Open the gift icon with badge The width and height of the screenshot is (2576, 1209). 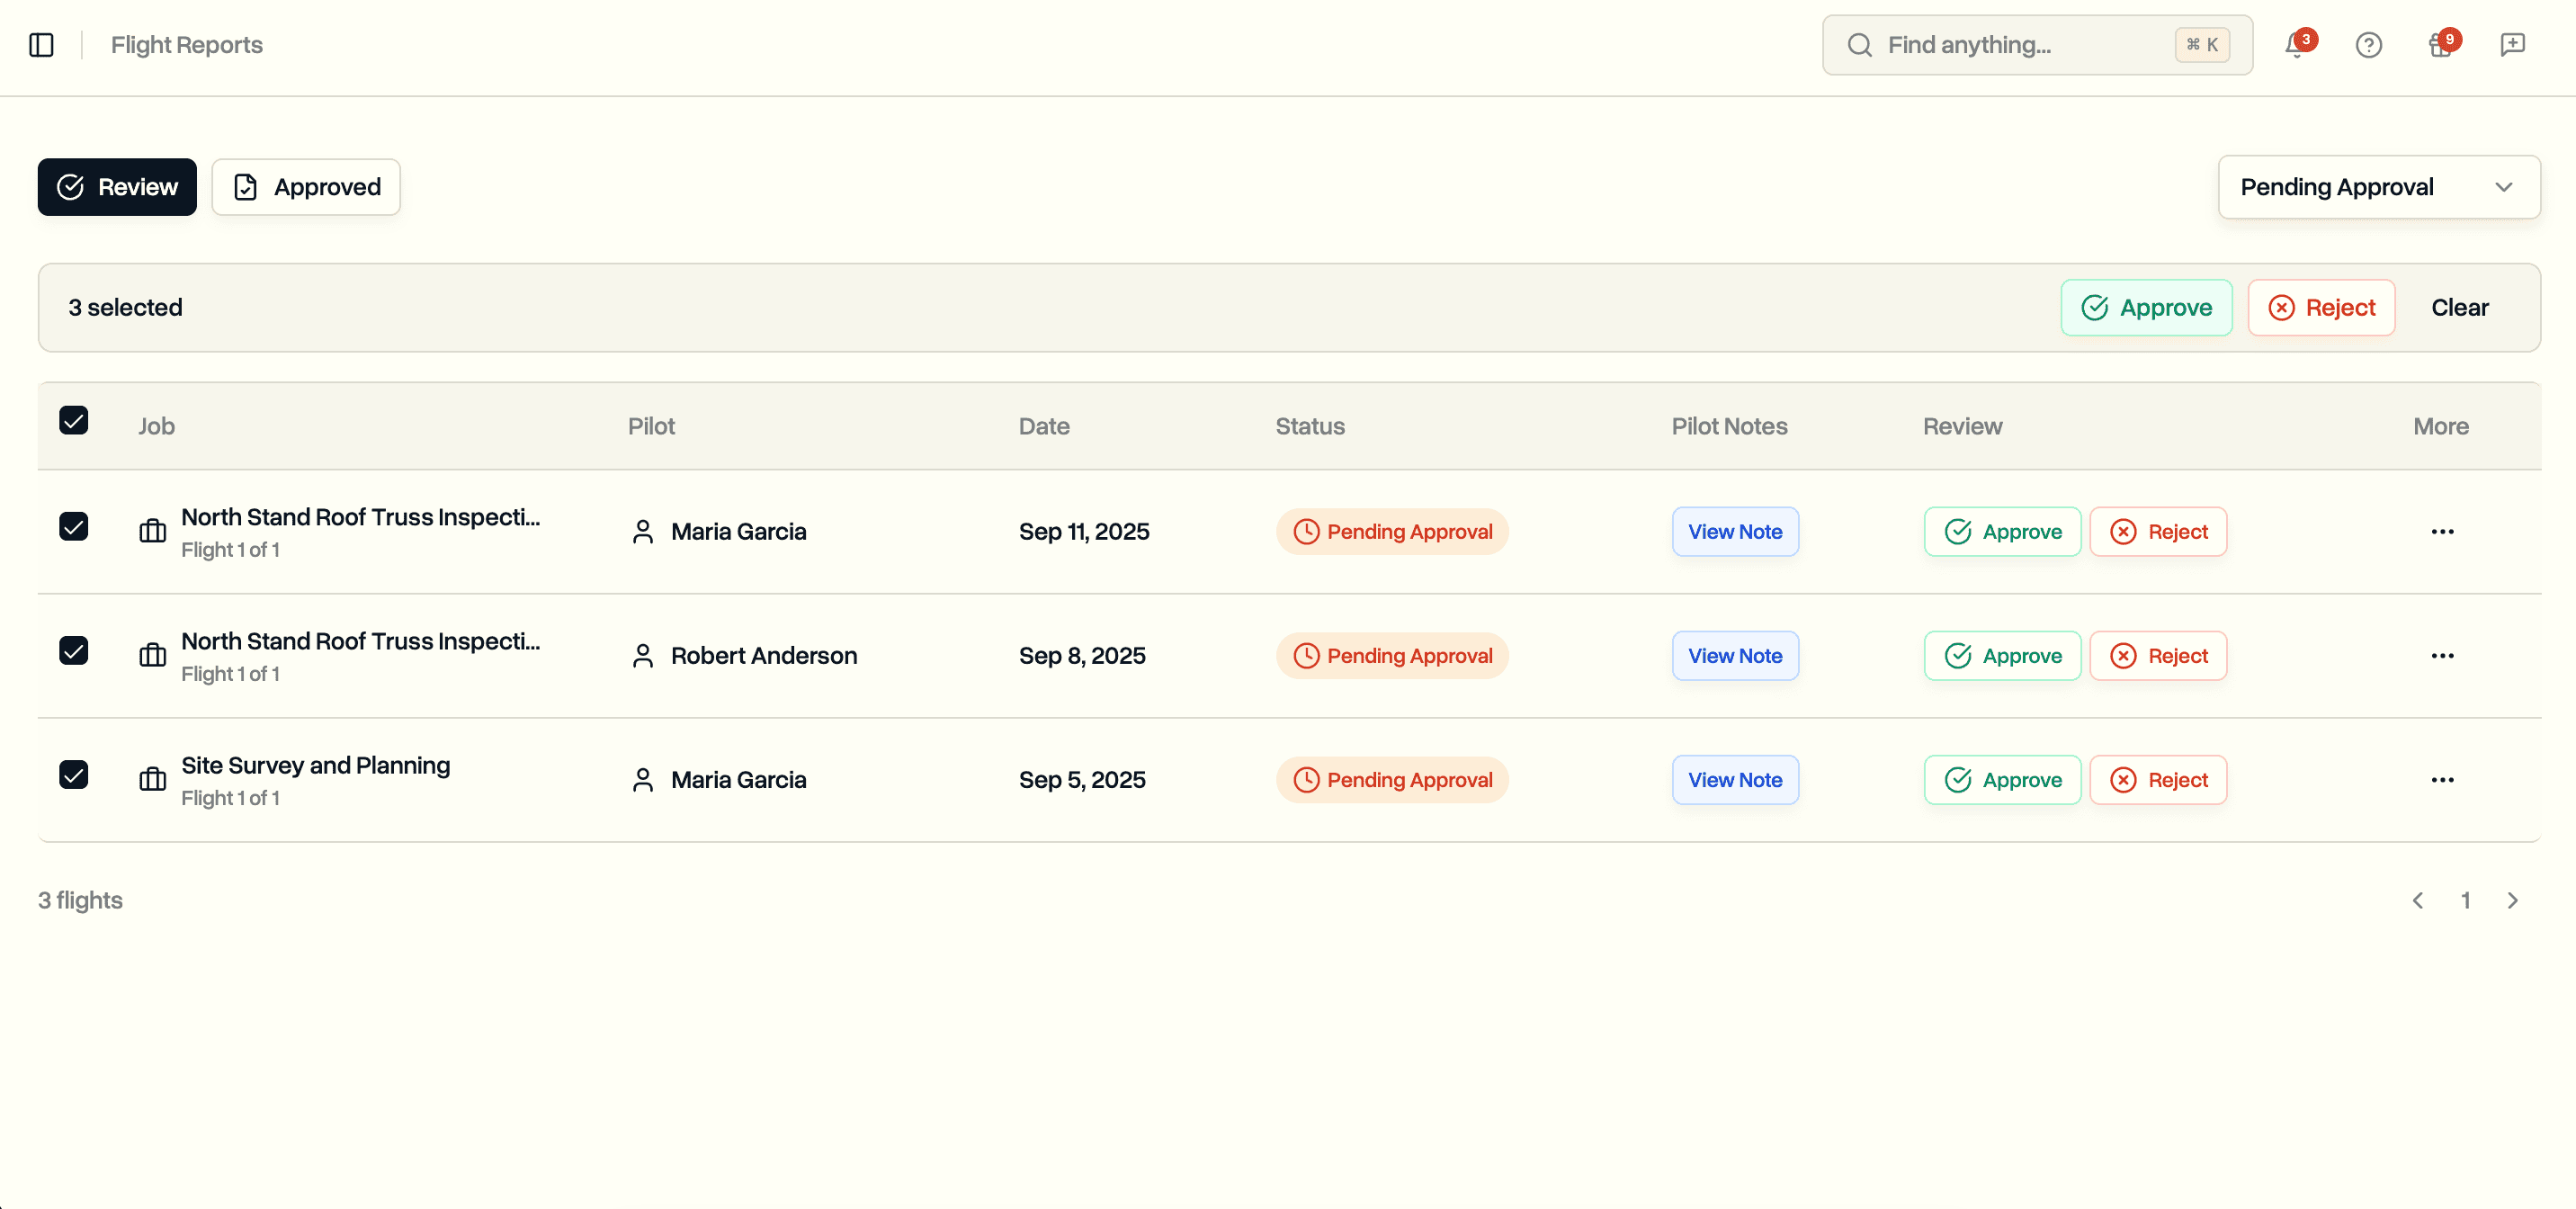2440,45
